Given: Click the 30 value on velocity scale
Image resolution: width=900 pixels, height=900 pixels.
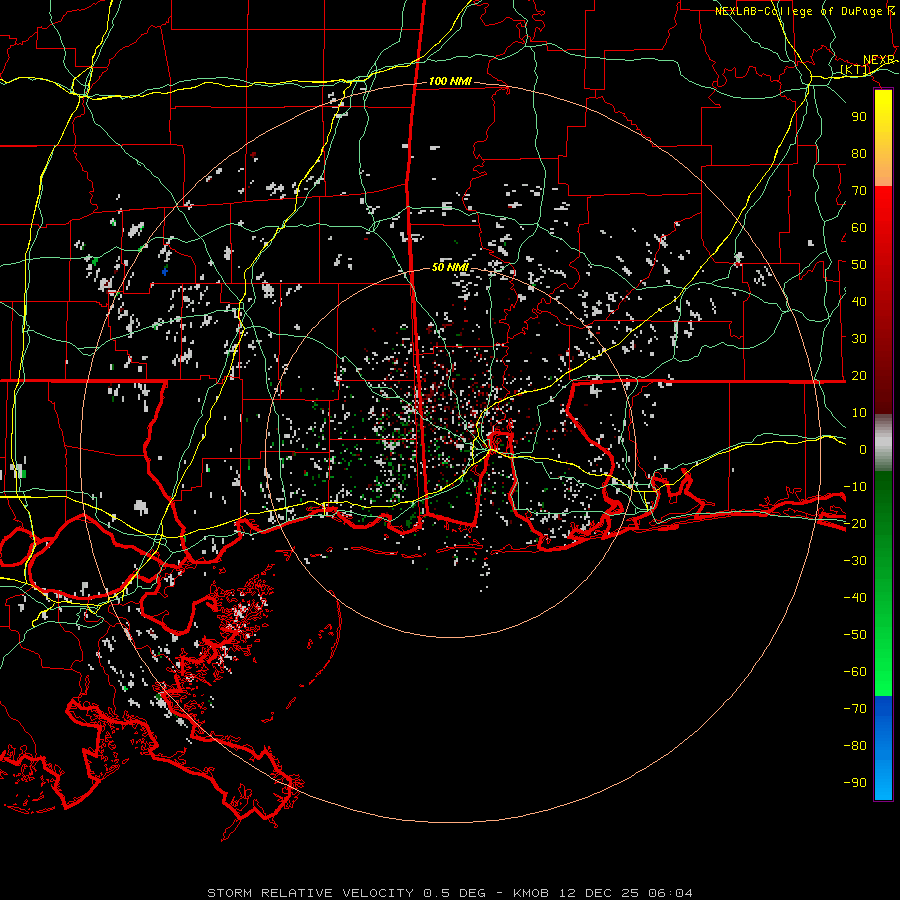Looking at the screenshot, I should click(859, 339).
